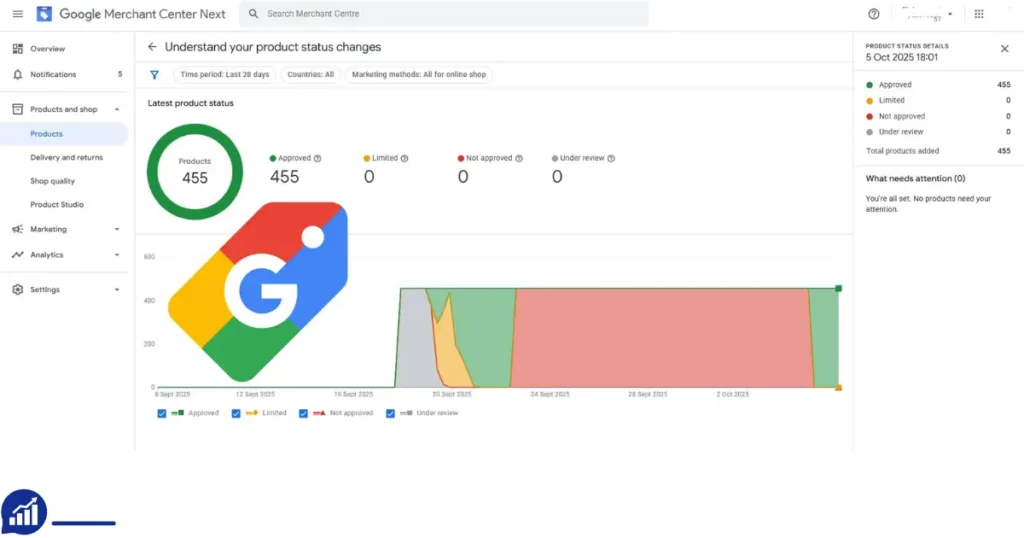Click the grey Under review chart area
The width and height of the screenshot is (1024, 538).
pos(415,340)
